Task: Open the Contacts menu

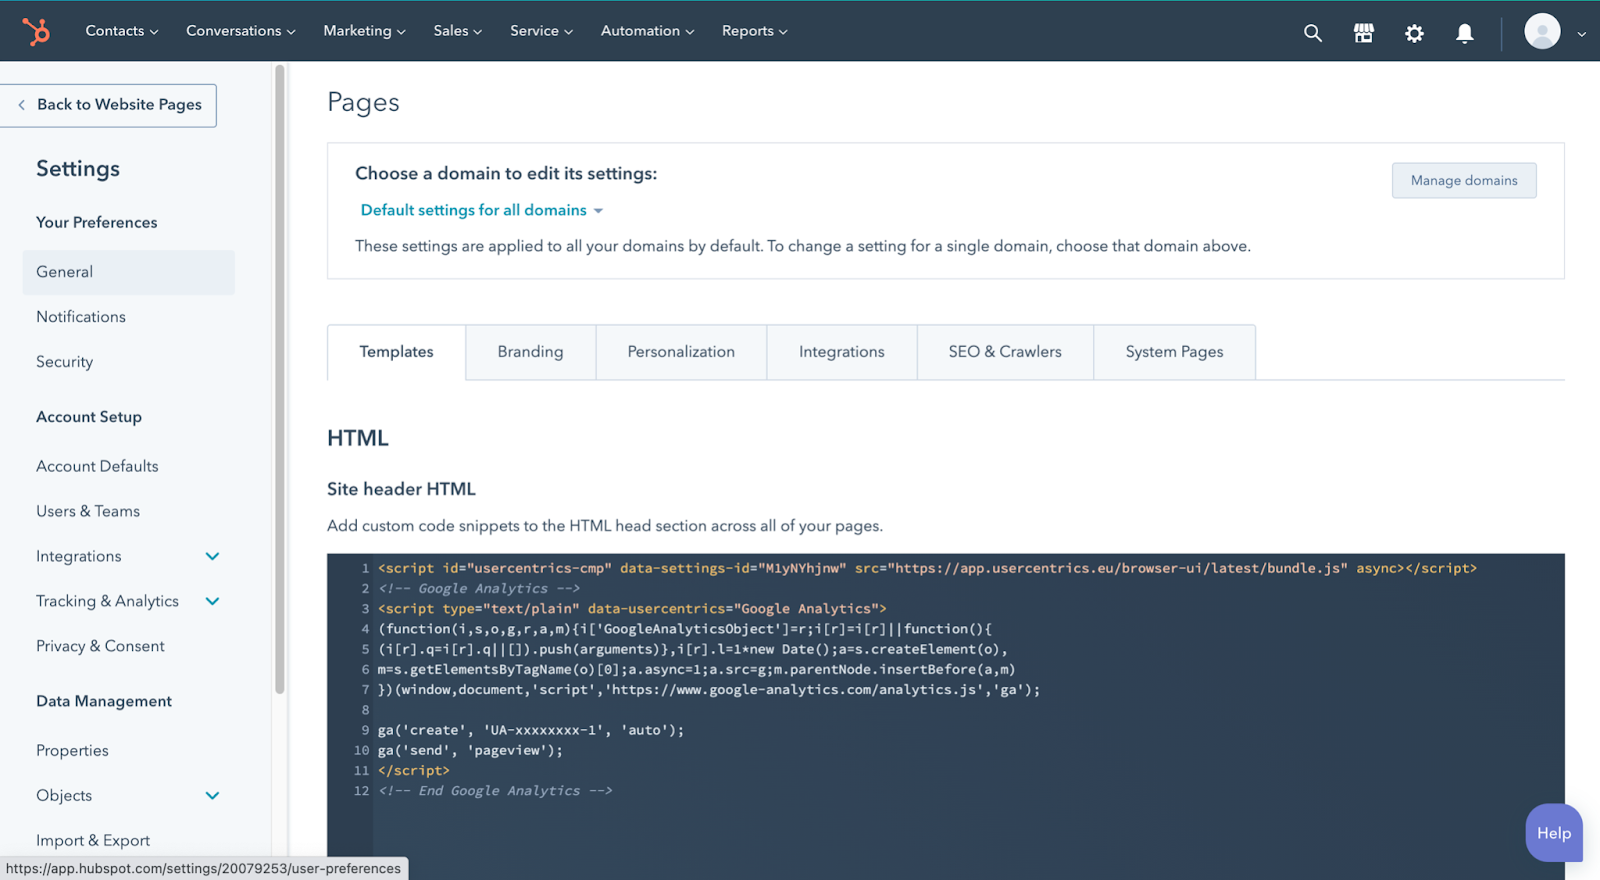Action: (x=122, y=31)
